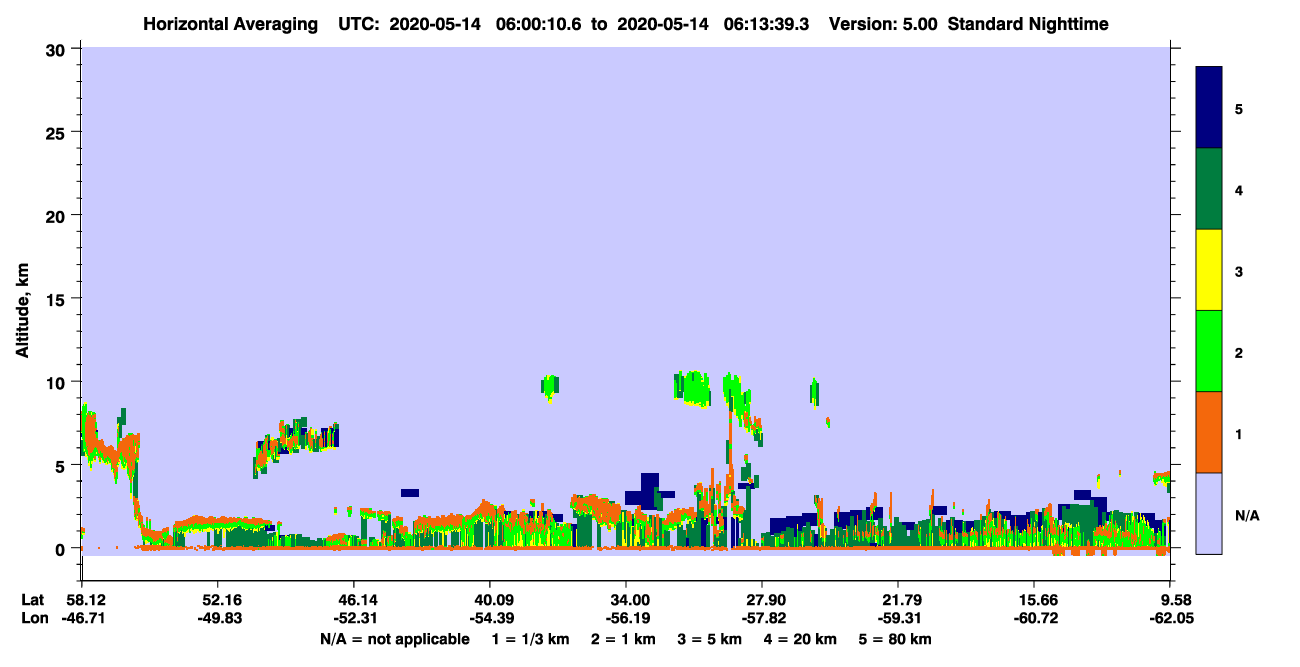
Task: Click longitude value -54.39
Action: pyautogui.click(x=490, y=618)
